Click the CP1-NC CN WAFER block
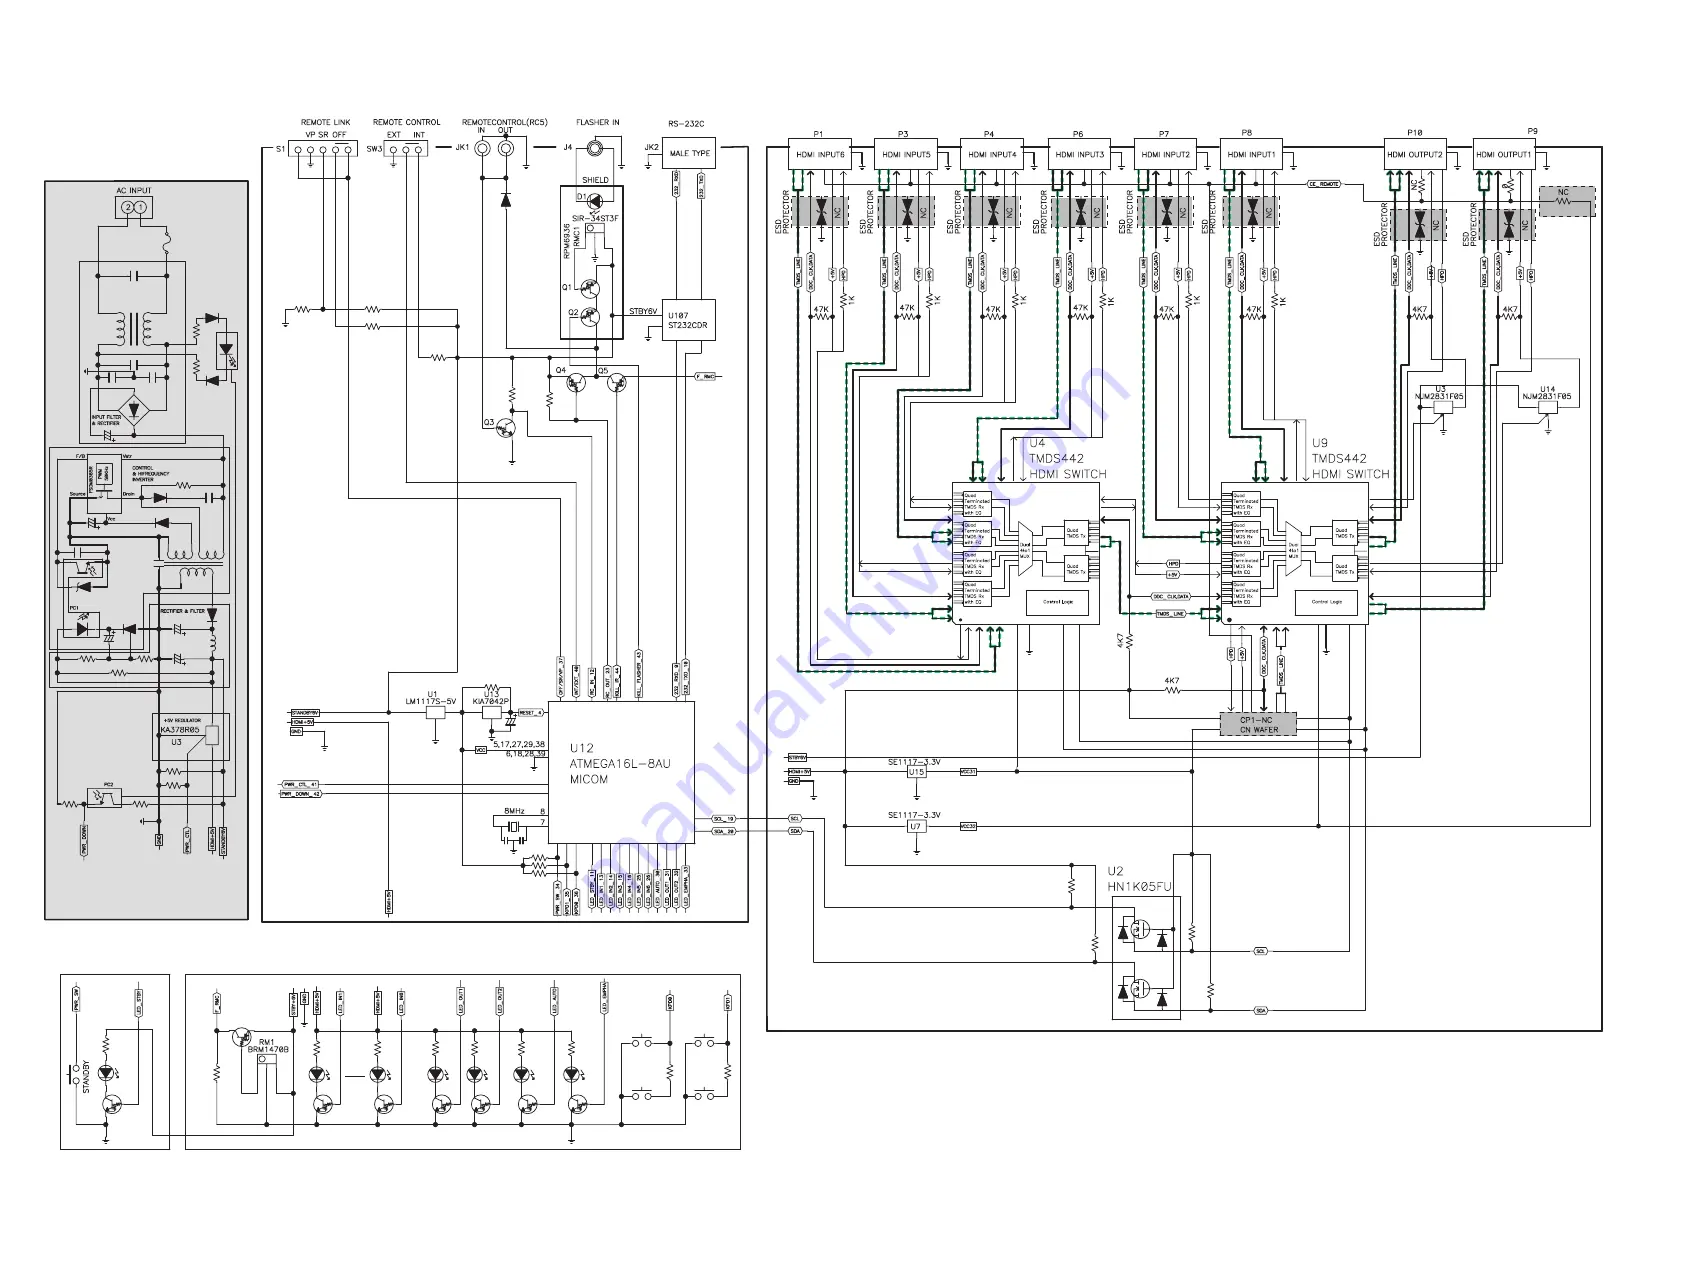The image size is (1701, 1263). (1258, 724)
